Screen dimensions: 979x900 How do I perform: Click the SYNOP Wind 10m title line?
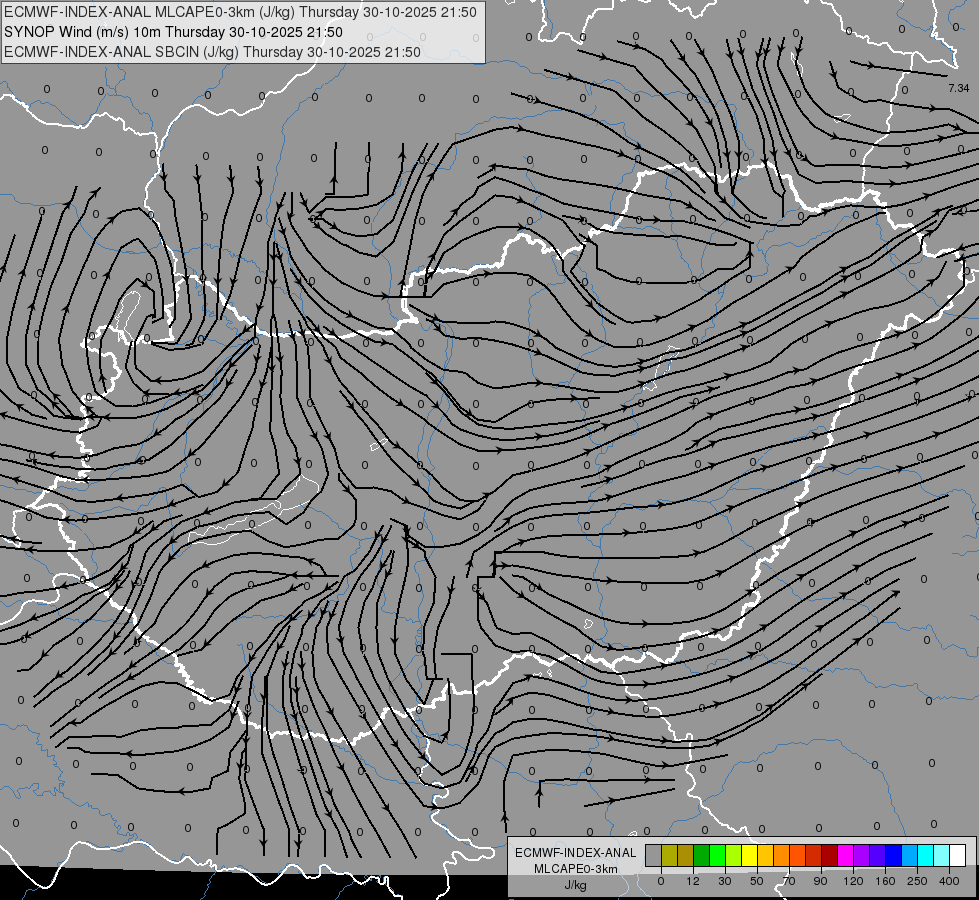coord(173,32)
